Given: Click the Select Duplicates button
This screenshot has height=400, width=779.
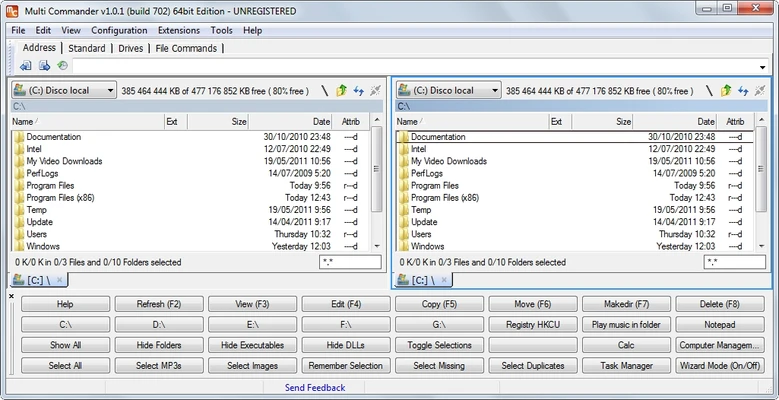Looking at the screenshot, I should point(533,366).
